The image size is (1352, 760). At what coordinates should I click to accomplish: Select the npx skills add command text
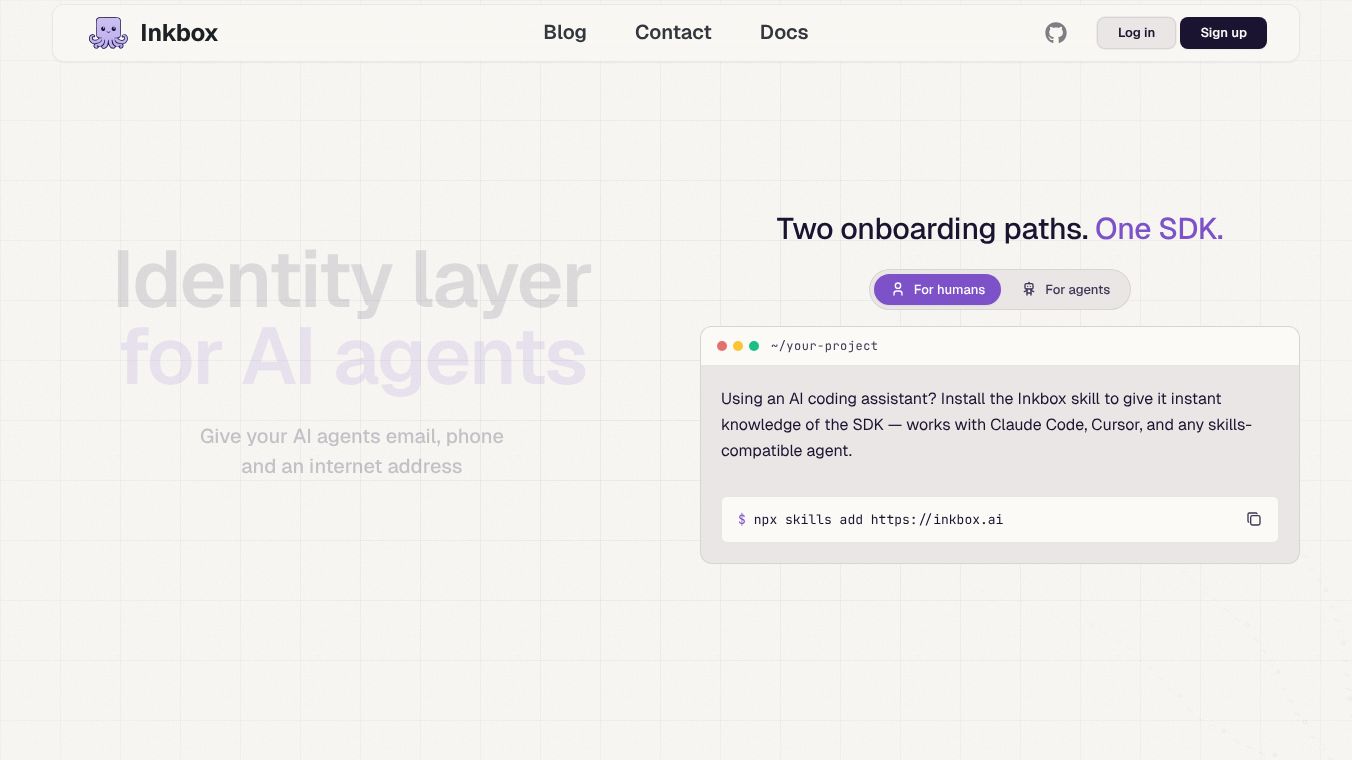click(878, 519)
